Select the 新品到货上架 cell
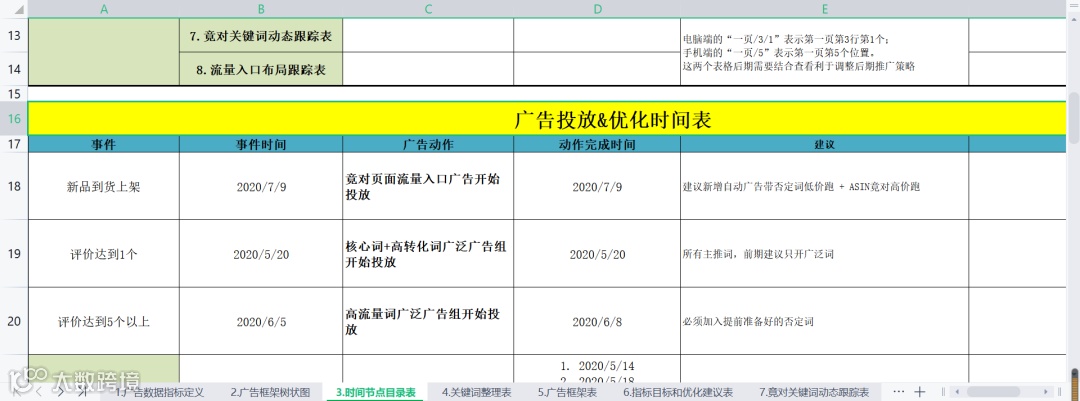The image size is (1080, 401). tap(104, 186)
